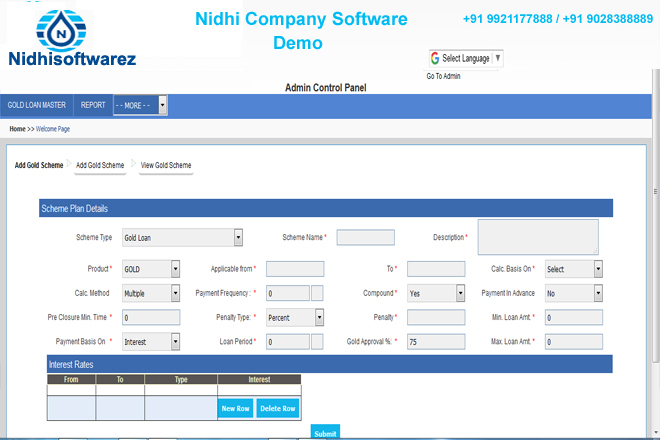Image resolution: width=660 pixels, height=440 pixels.
Task: Click the vertical page scrollbar
Action: point(656,215)
